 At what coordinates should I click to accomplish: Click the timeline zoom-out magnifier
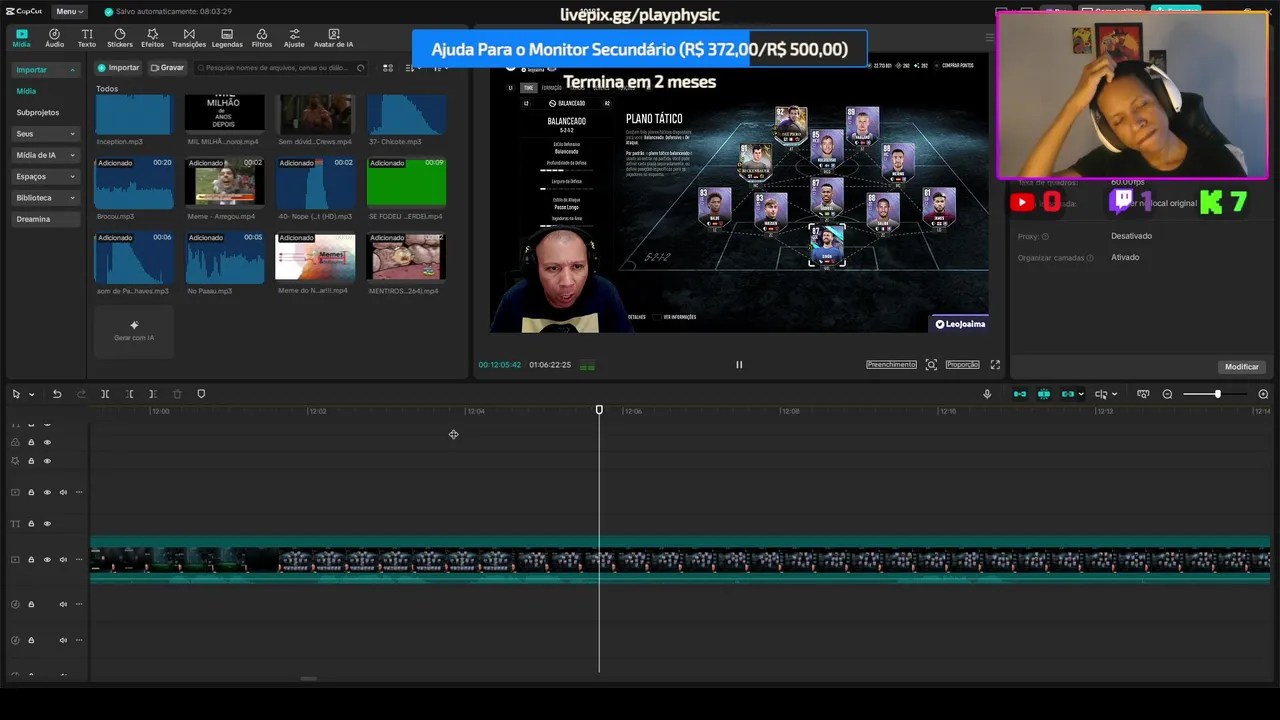(1167, 394)
